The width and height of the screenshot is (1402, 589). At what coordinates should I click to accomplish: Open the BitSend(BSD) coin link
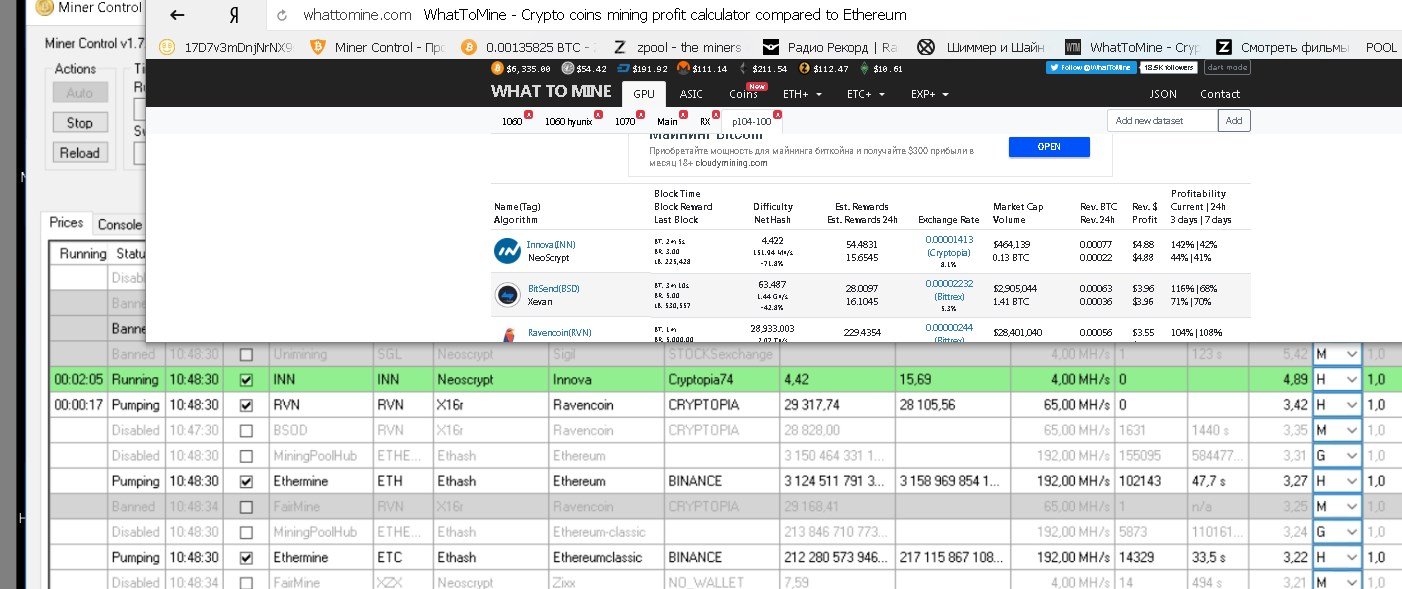553,289
